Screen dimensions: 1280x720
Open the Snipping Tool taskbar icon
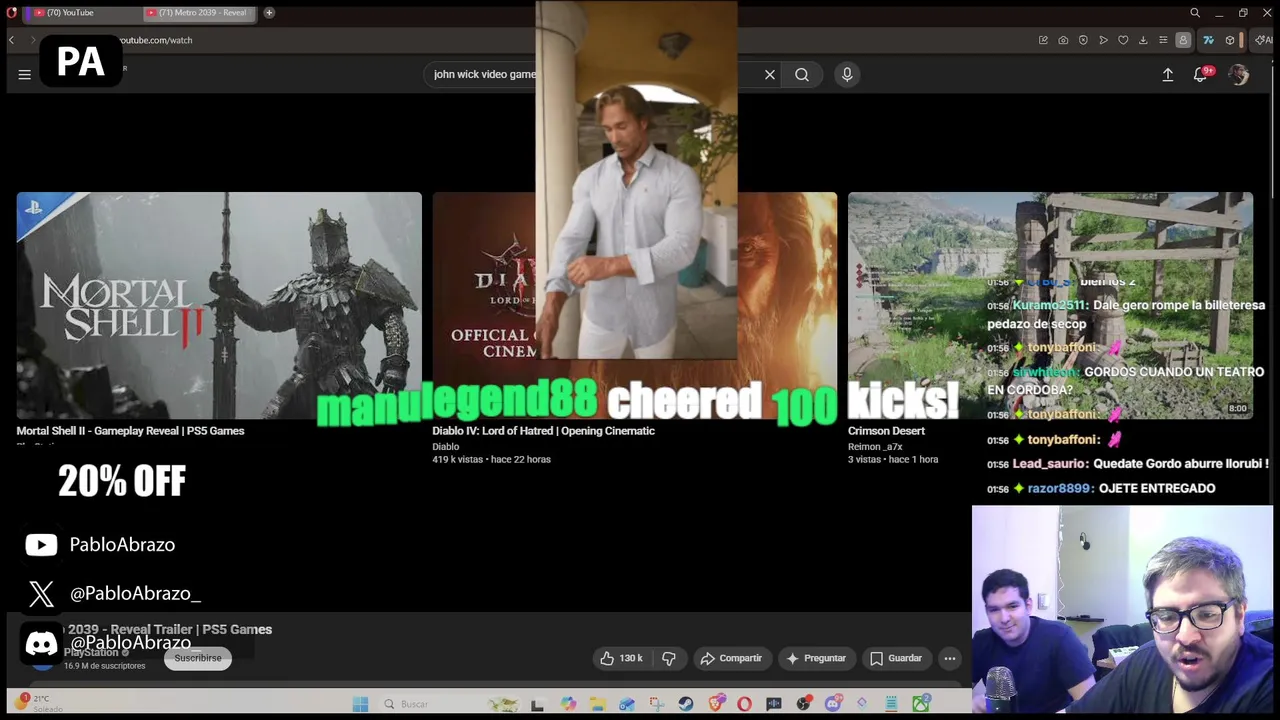tap(656, 704)
